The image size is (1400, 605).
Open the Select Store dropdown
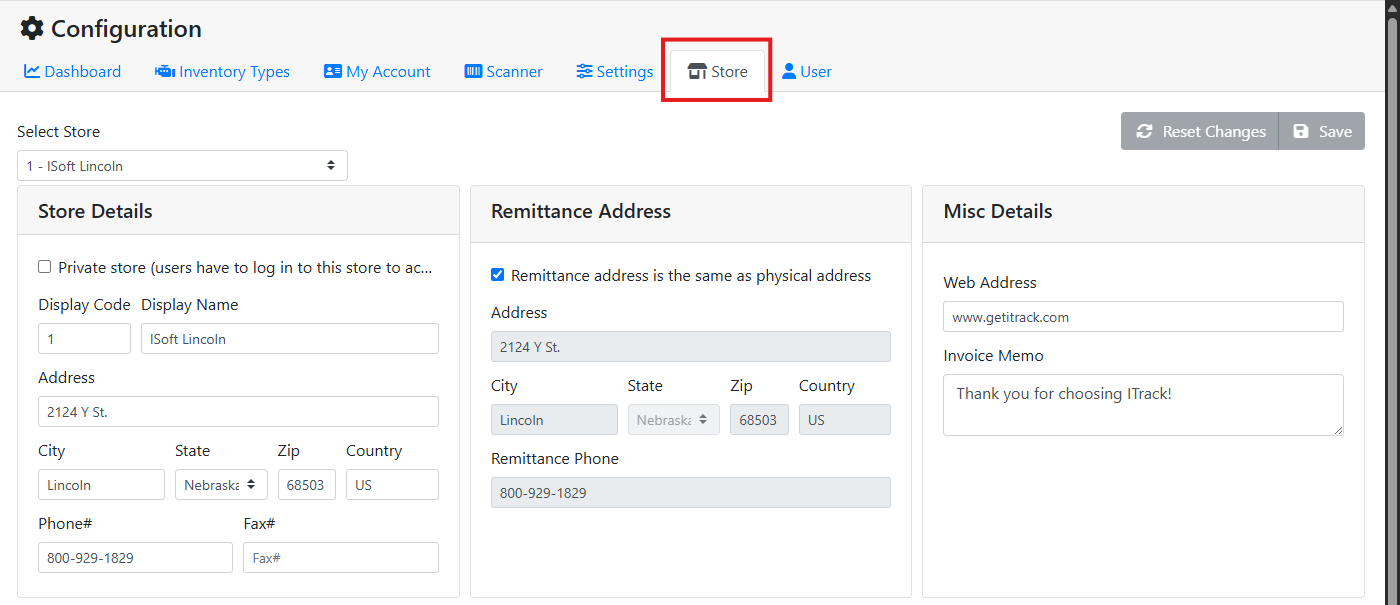pos(181,165)
